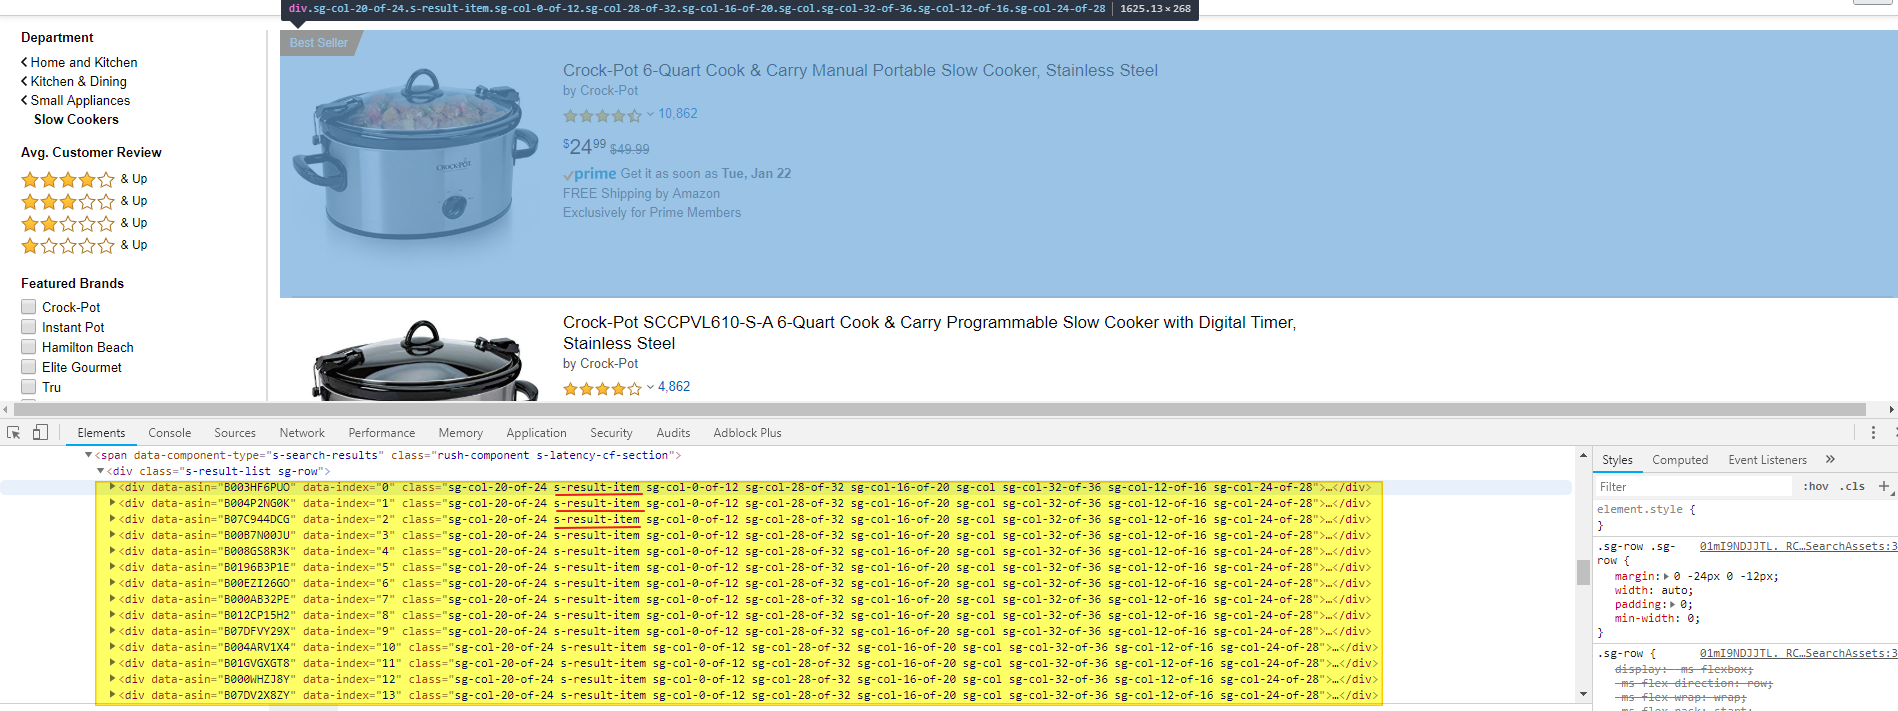The width and height of the screenshot is (1898, 711).
Task: Expand the div with data-asin B004P2NG0K
Action: [112, 503]
